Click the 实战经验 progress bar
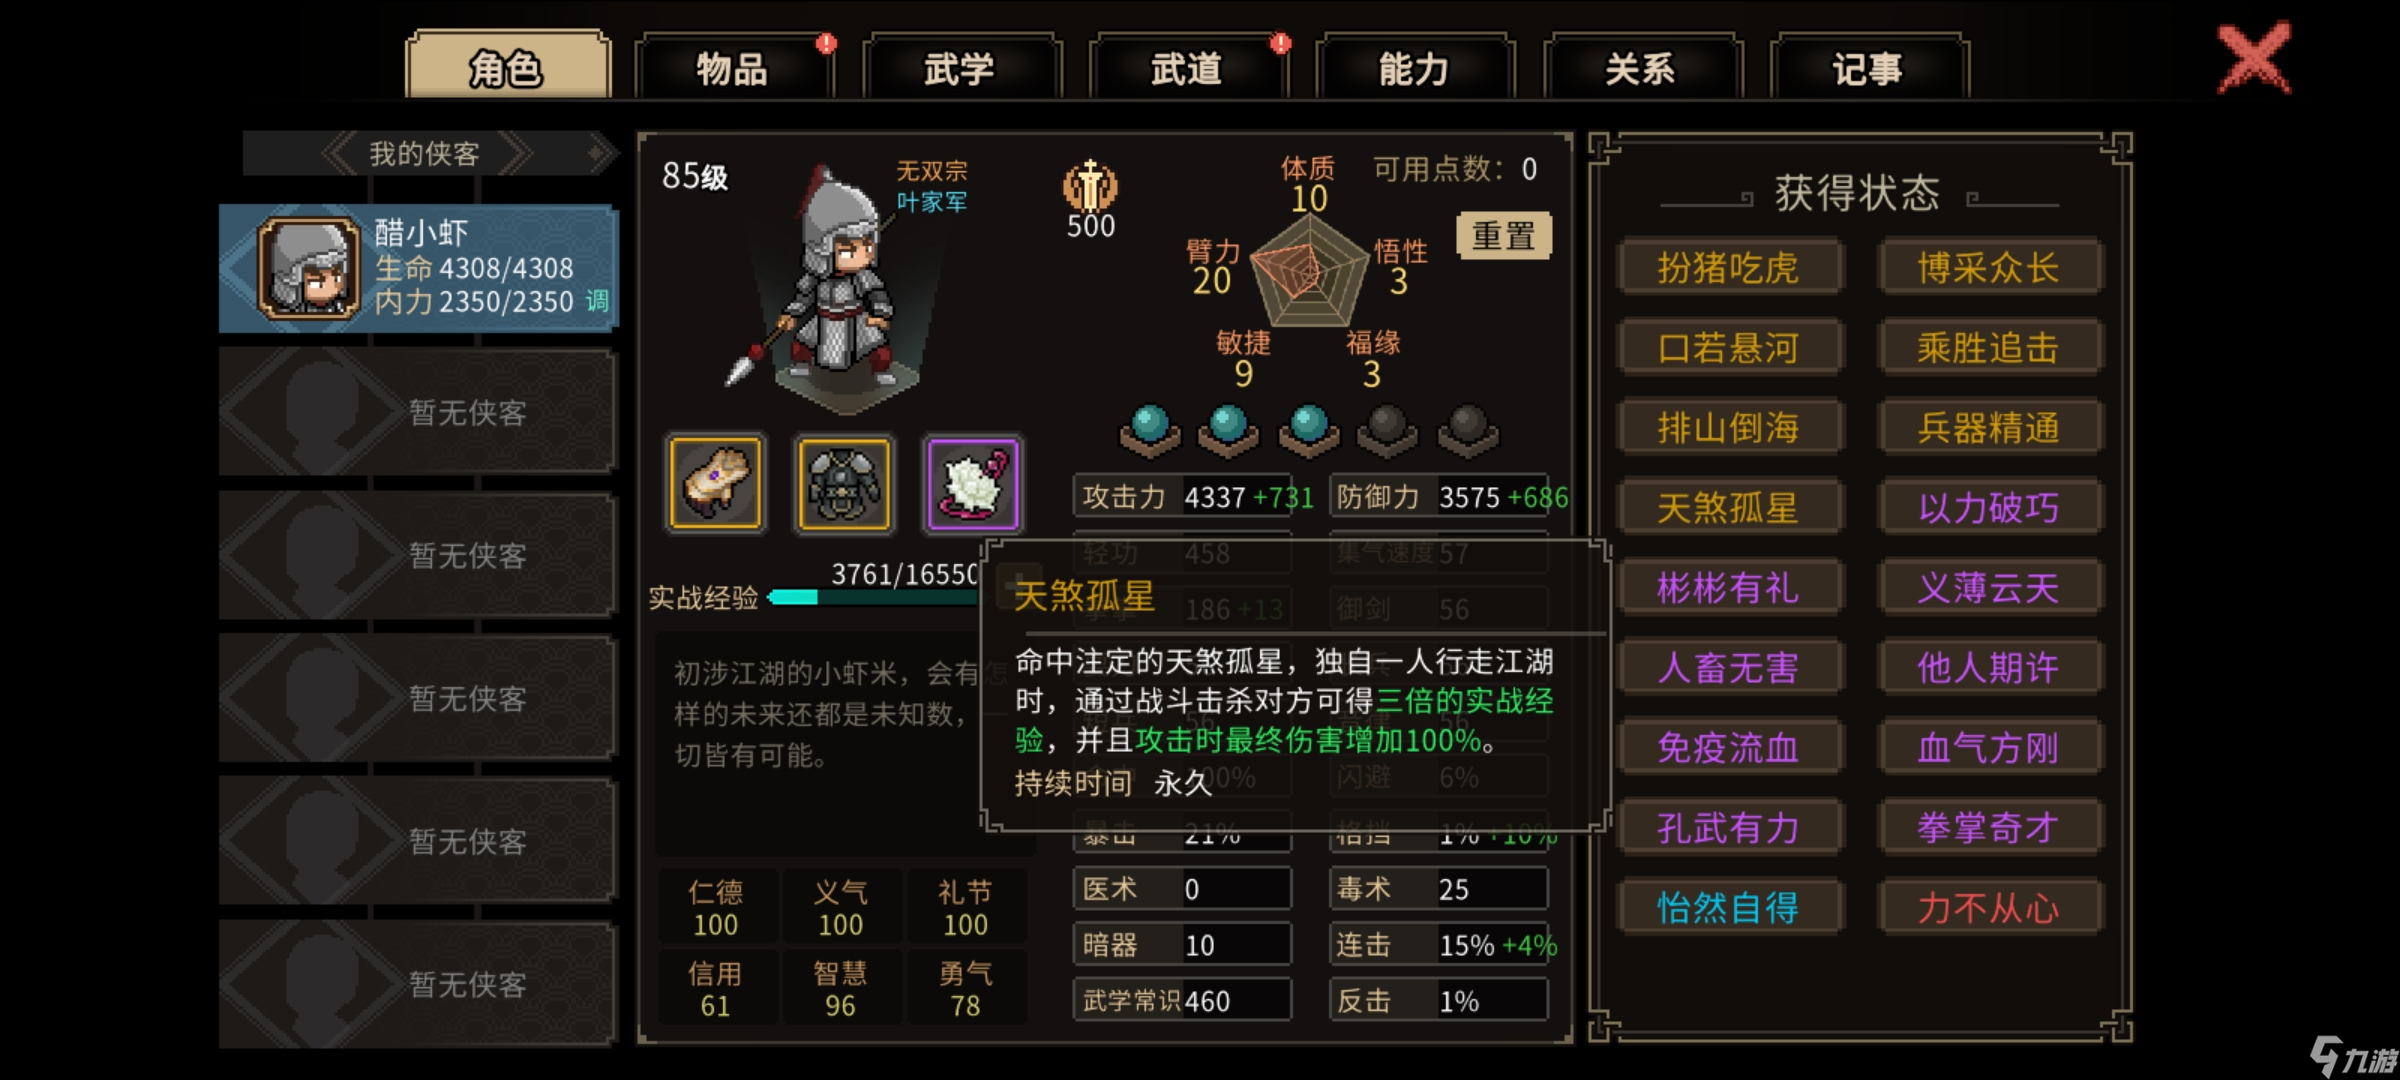 (872, 598)
